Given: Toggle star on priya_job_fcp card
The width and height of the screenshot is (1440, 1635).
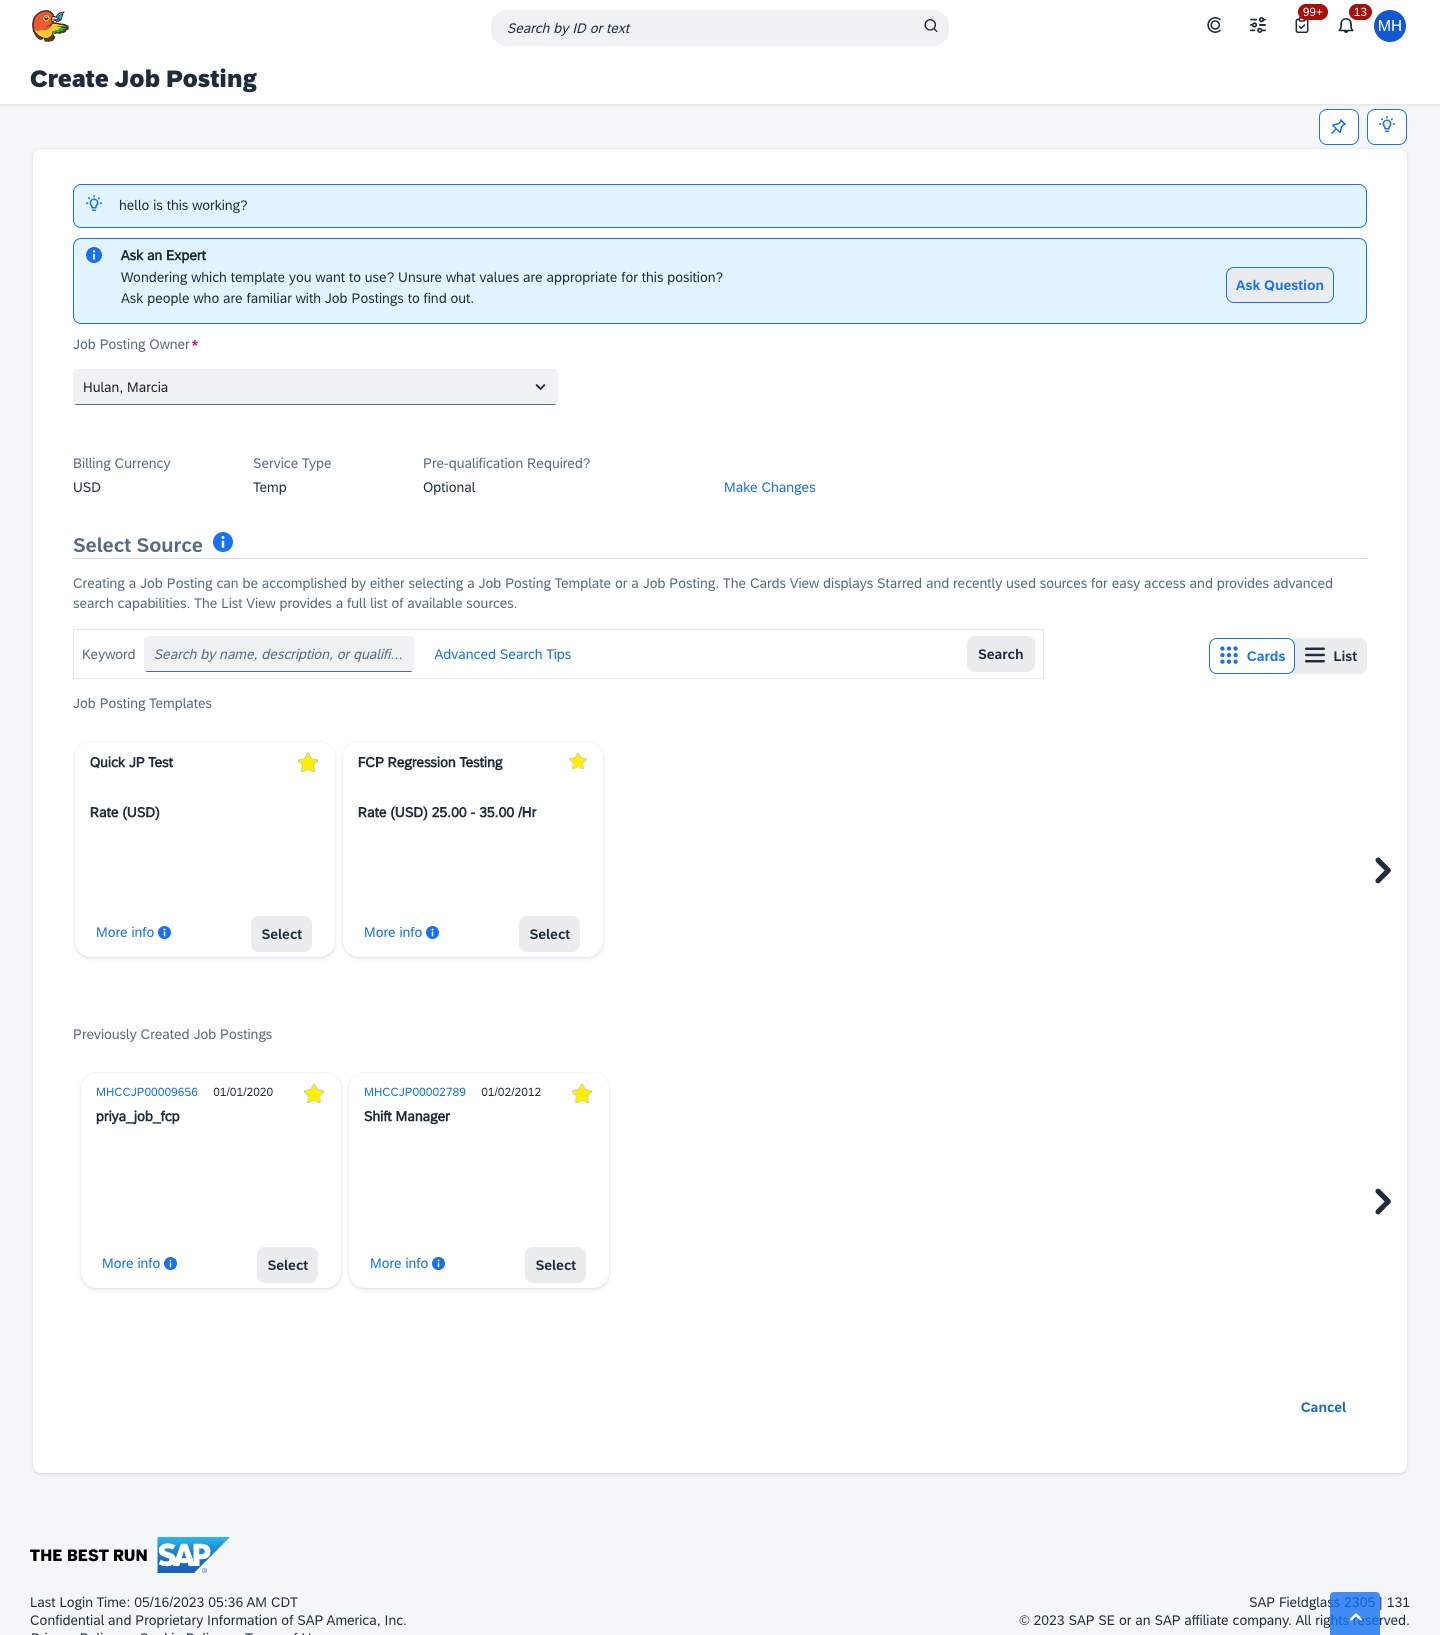Looking at the screenshot, I should coord(314,1094).
